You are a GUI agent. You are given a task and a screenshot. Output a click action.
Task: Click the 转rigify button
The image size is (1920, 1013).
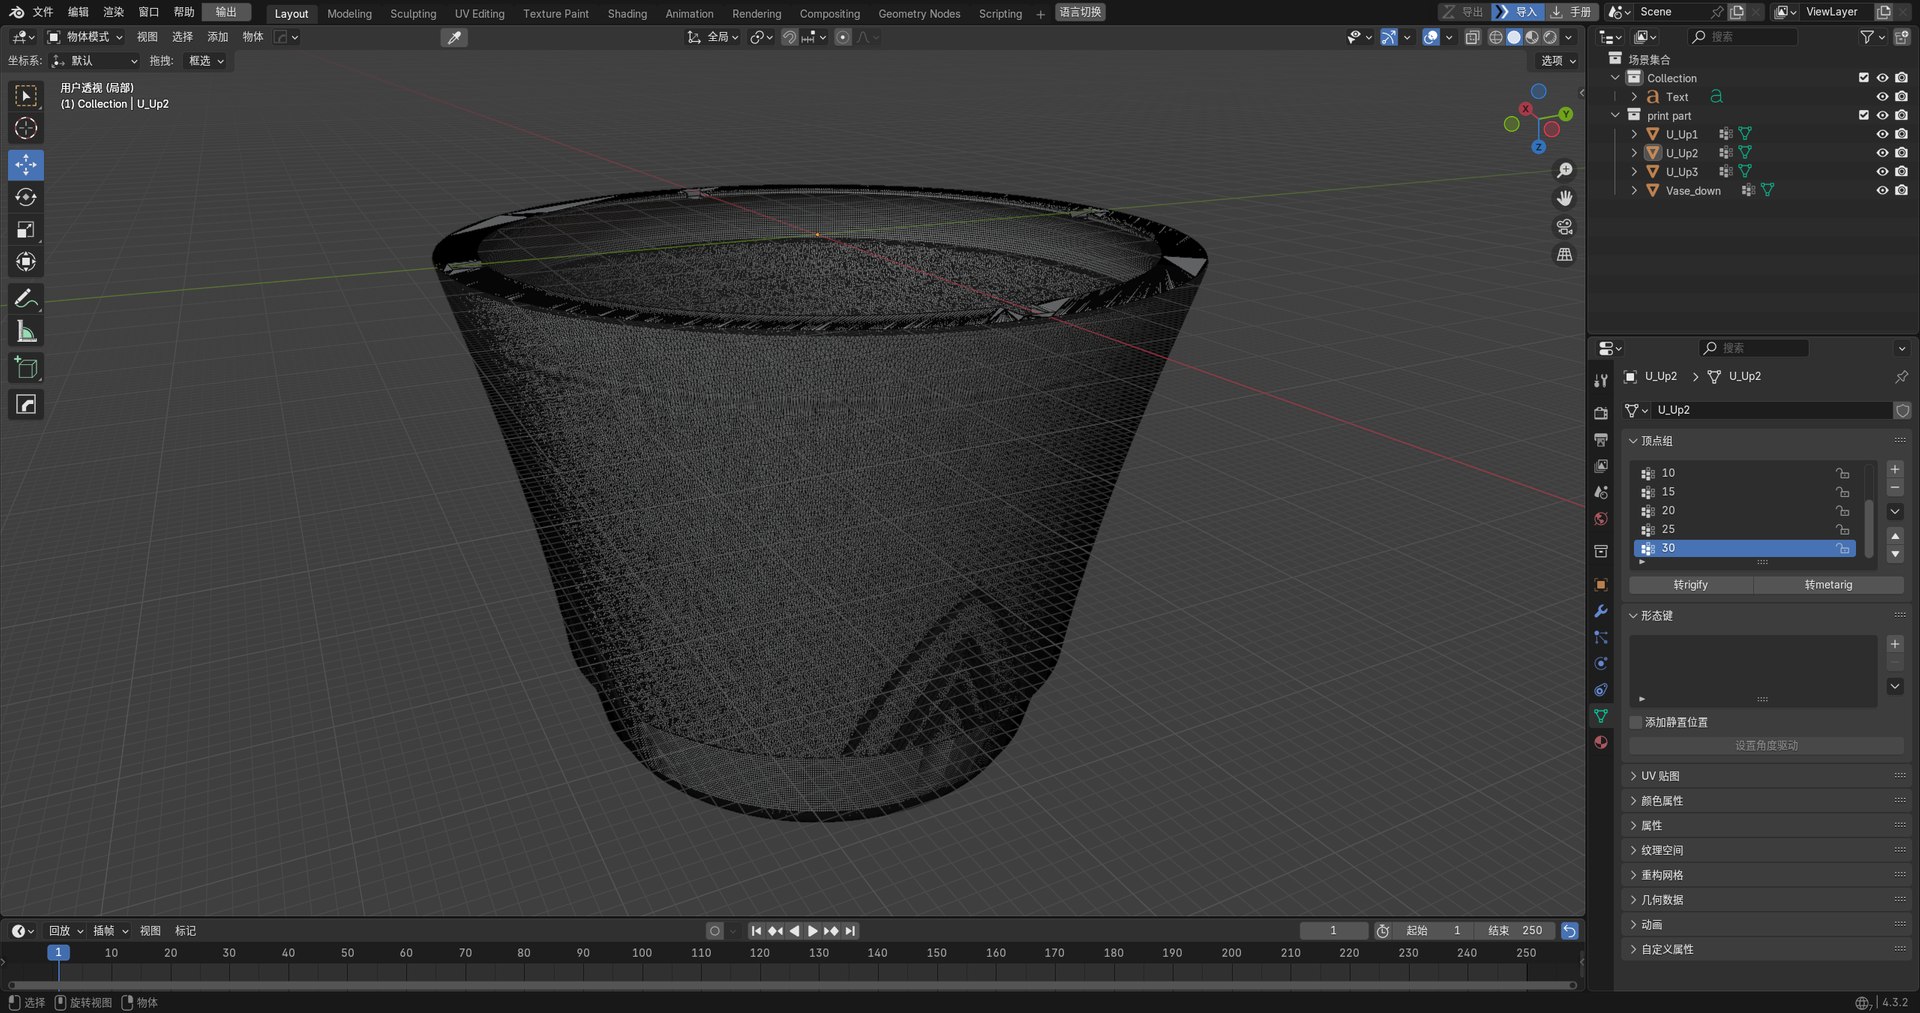[x=1691, y=585]
